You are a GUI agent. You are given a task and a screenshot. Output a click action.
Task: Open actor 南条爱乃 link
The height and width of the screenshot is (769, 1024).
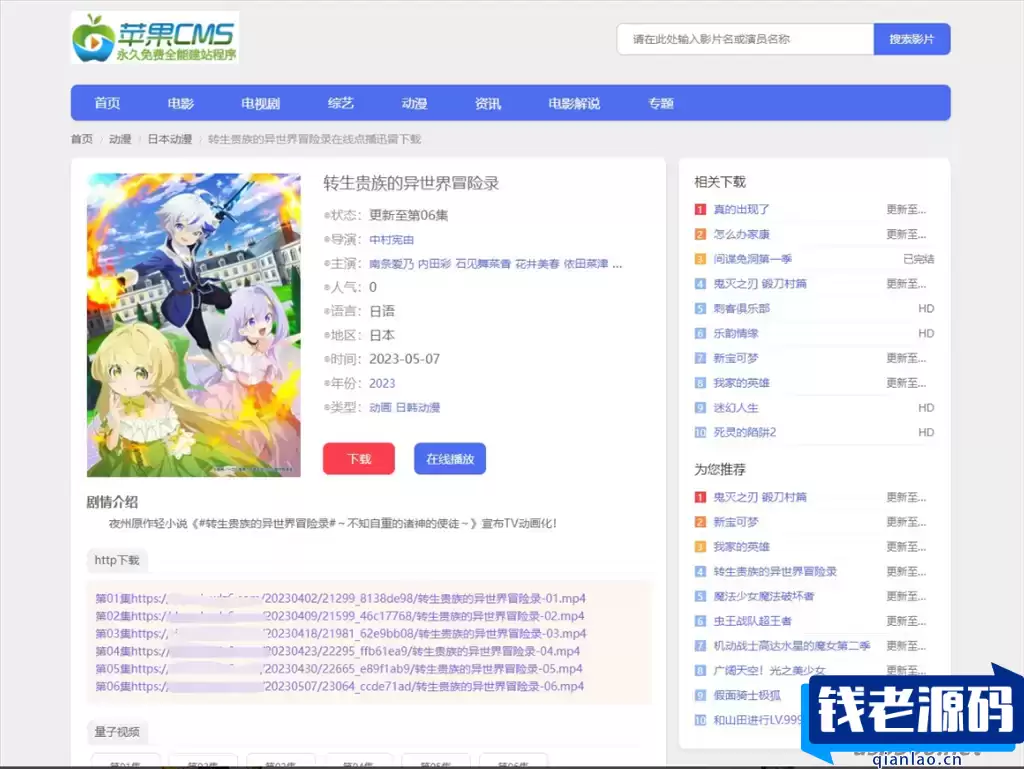point(392,264)
